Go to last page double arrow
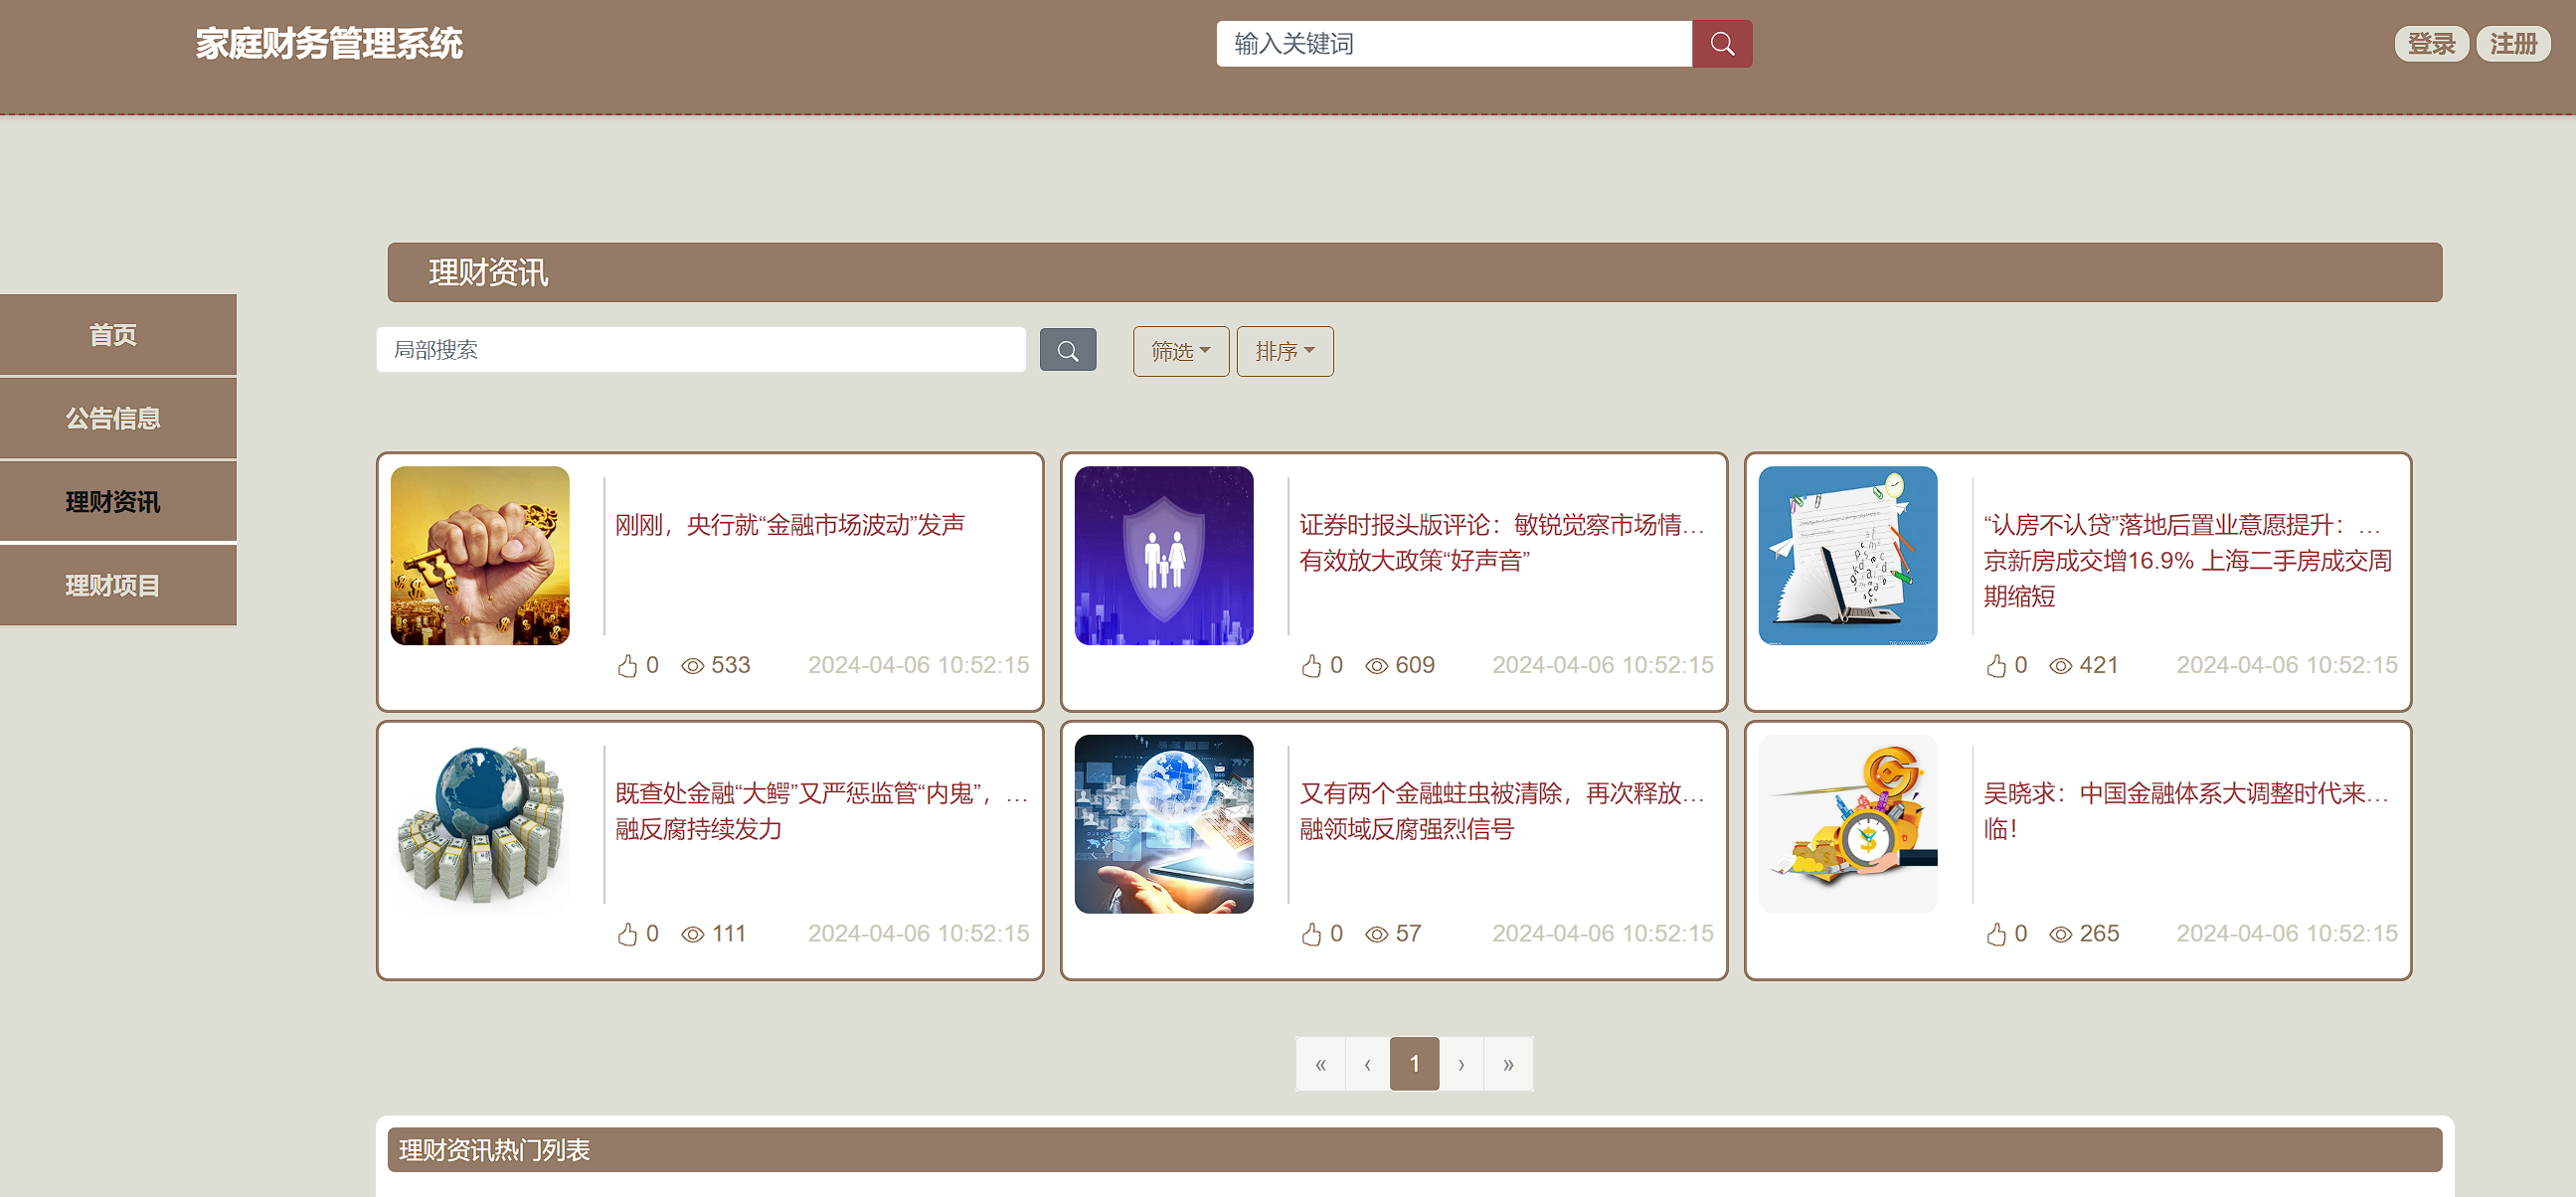2576x1197 pixels. coord(1508,1064)
